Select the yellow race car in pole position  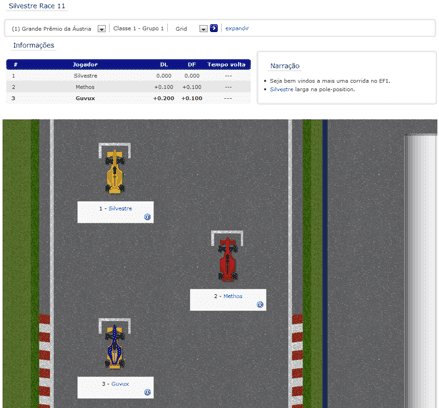pos(115,171)
